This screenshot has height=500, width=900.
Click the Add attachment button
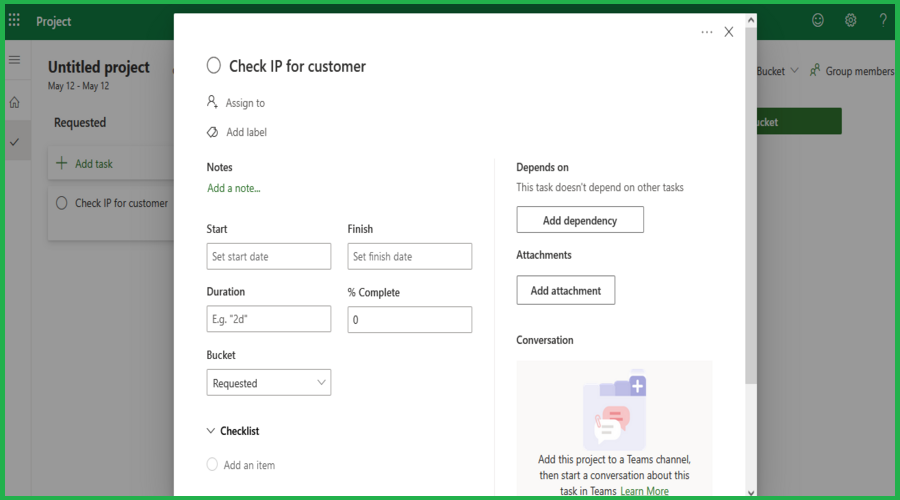click(x=565, y=291)
